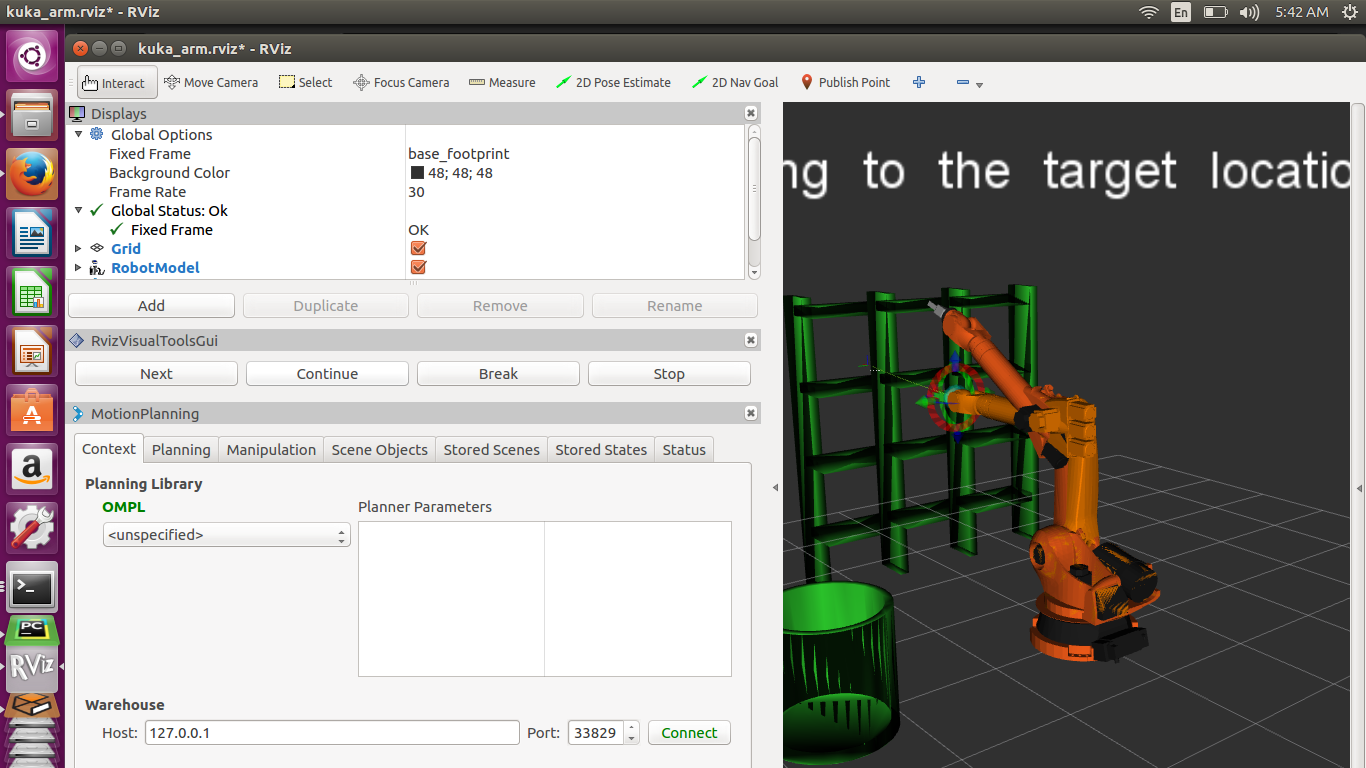
Task: Switch to the Planning tab
Action: tap(181, 450)
